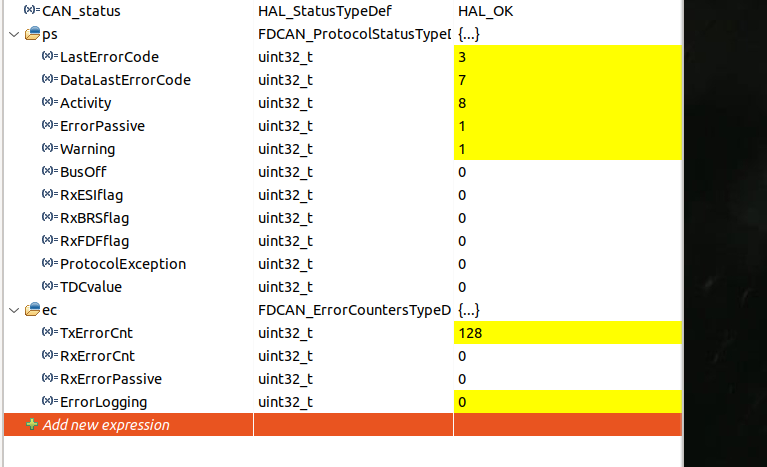
Task: Click the ErrorPassive value 1
Action: [x=567, y=126]
